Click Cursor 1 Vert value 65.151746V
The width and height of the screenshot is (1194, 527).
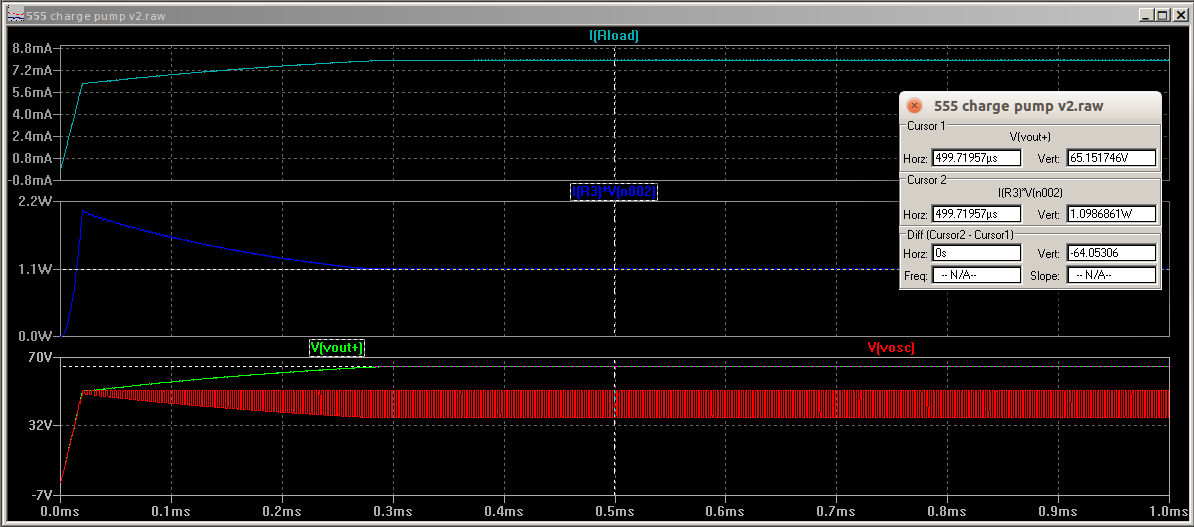[x=1112, y=158]
